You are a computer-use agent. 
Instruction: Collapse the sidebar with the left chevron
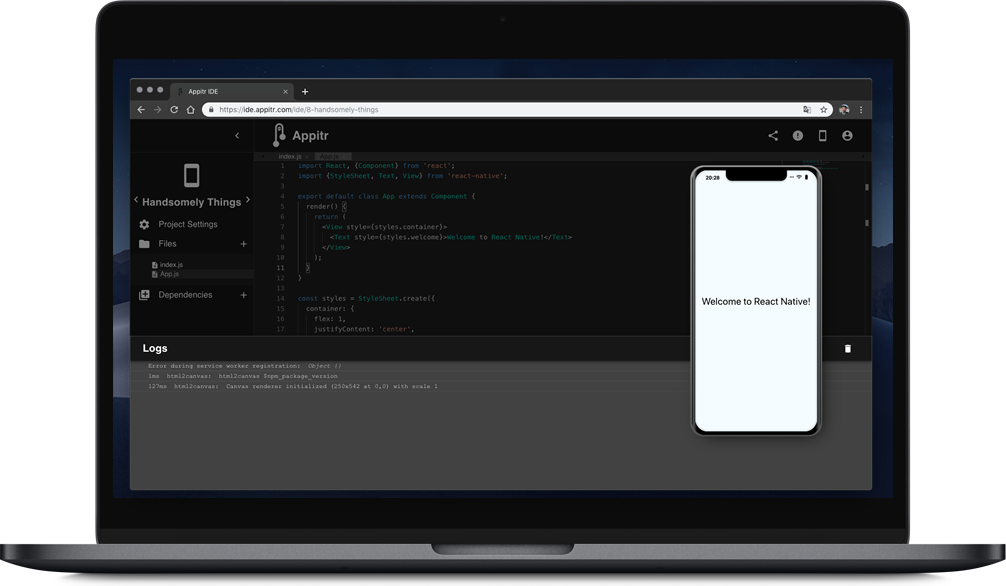pyautogui.click(x=237, y=135)
